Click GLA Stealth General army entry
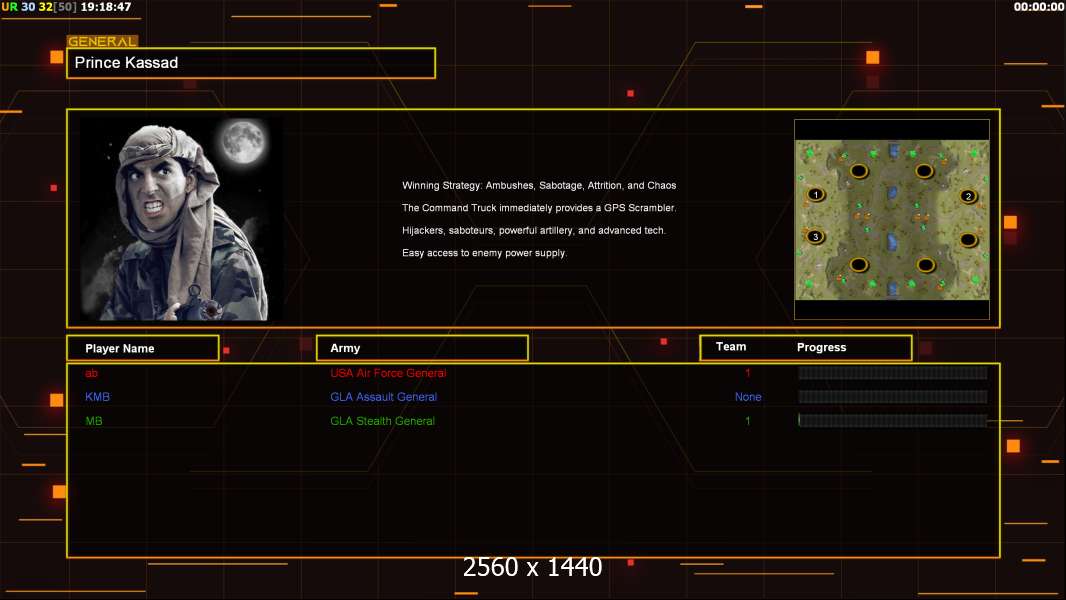The width and height of the screenshot is (1066, 600). 382,421
